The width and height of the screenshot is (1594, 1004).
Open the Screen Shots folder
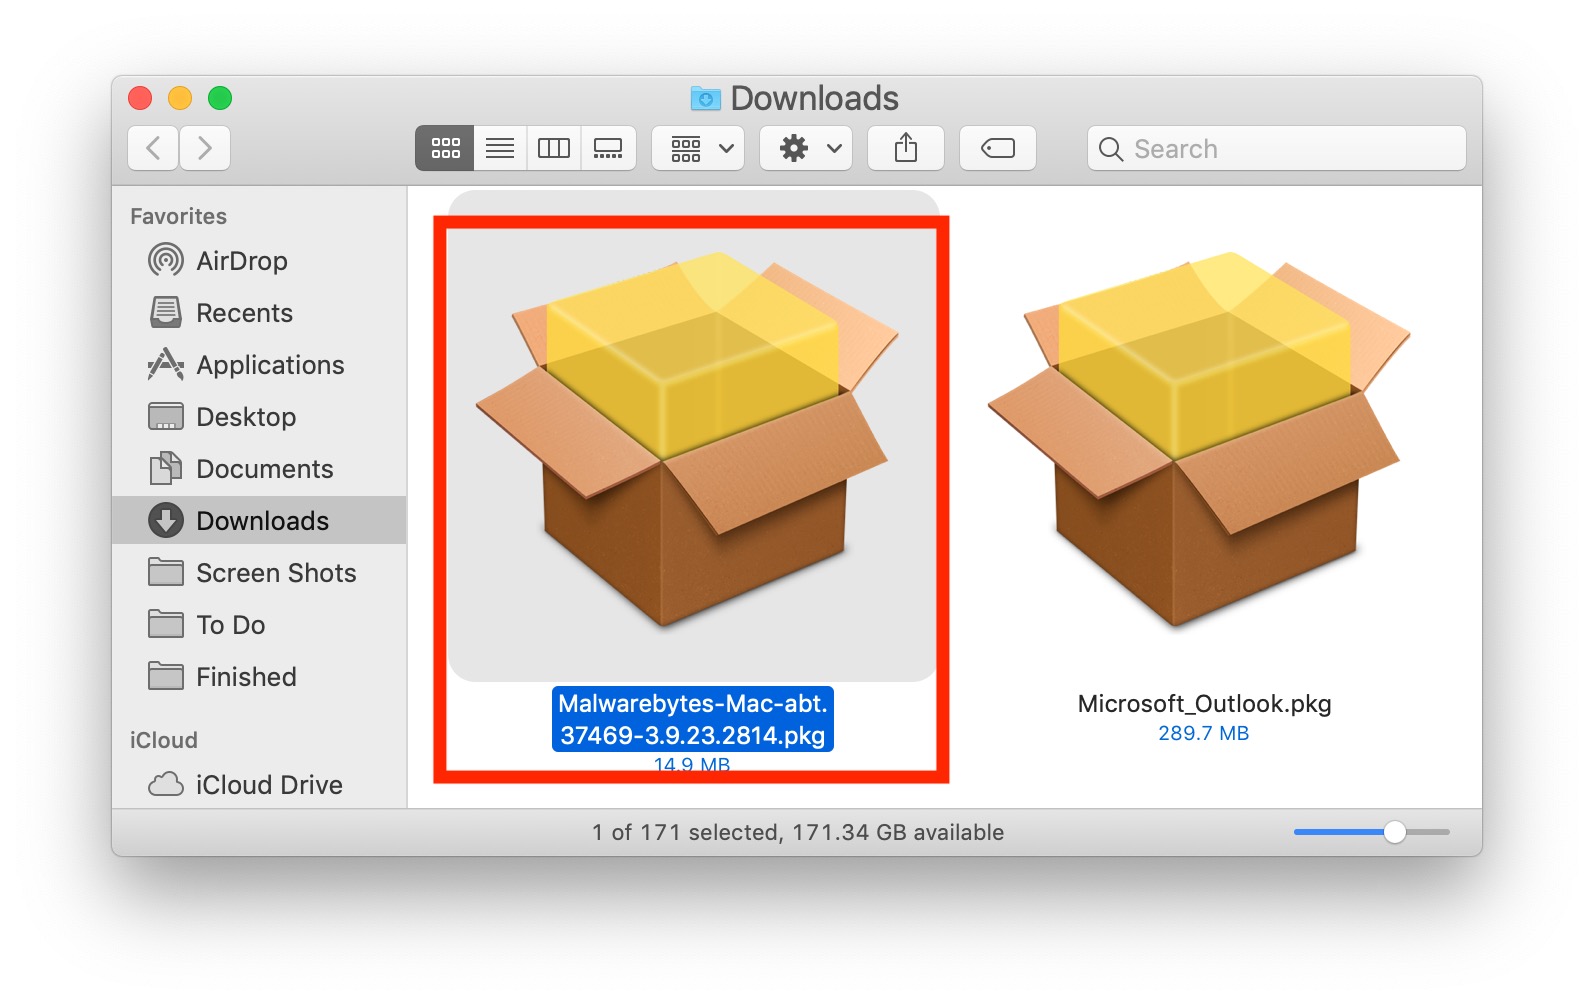point(259,573)
